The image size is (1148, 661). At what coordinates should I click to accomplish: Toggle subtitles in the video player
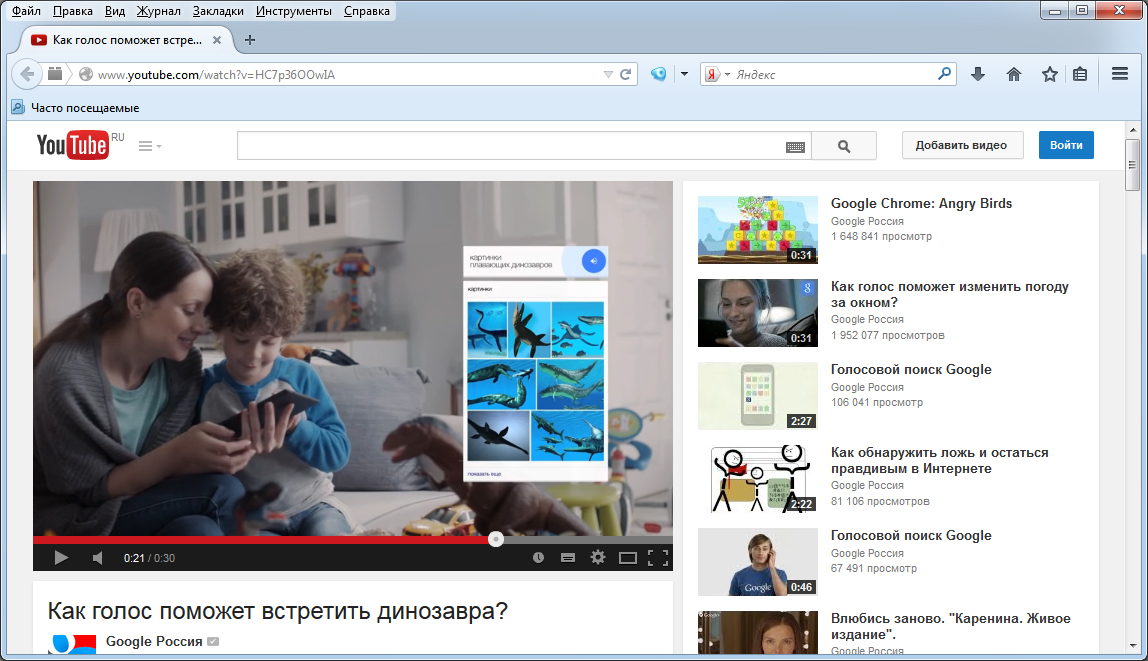click(x=568, y=558)
